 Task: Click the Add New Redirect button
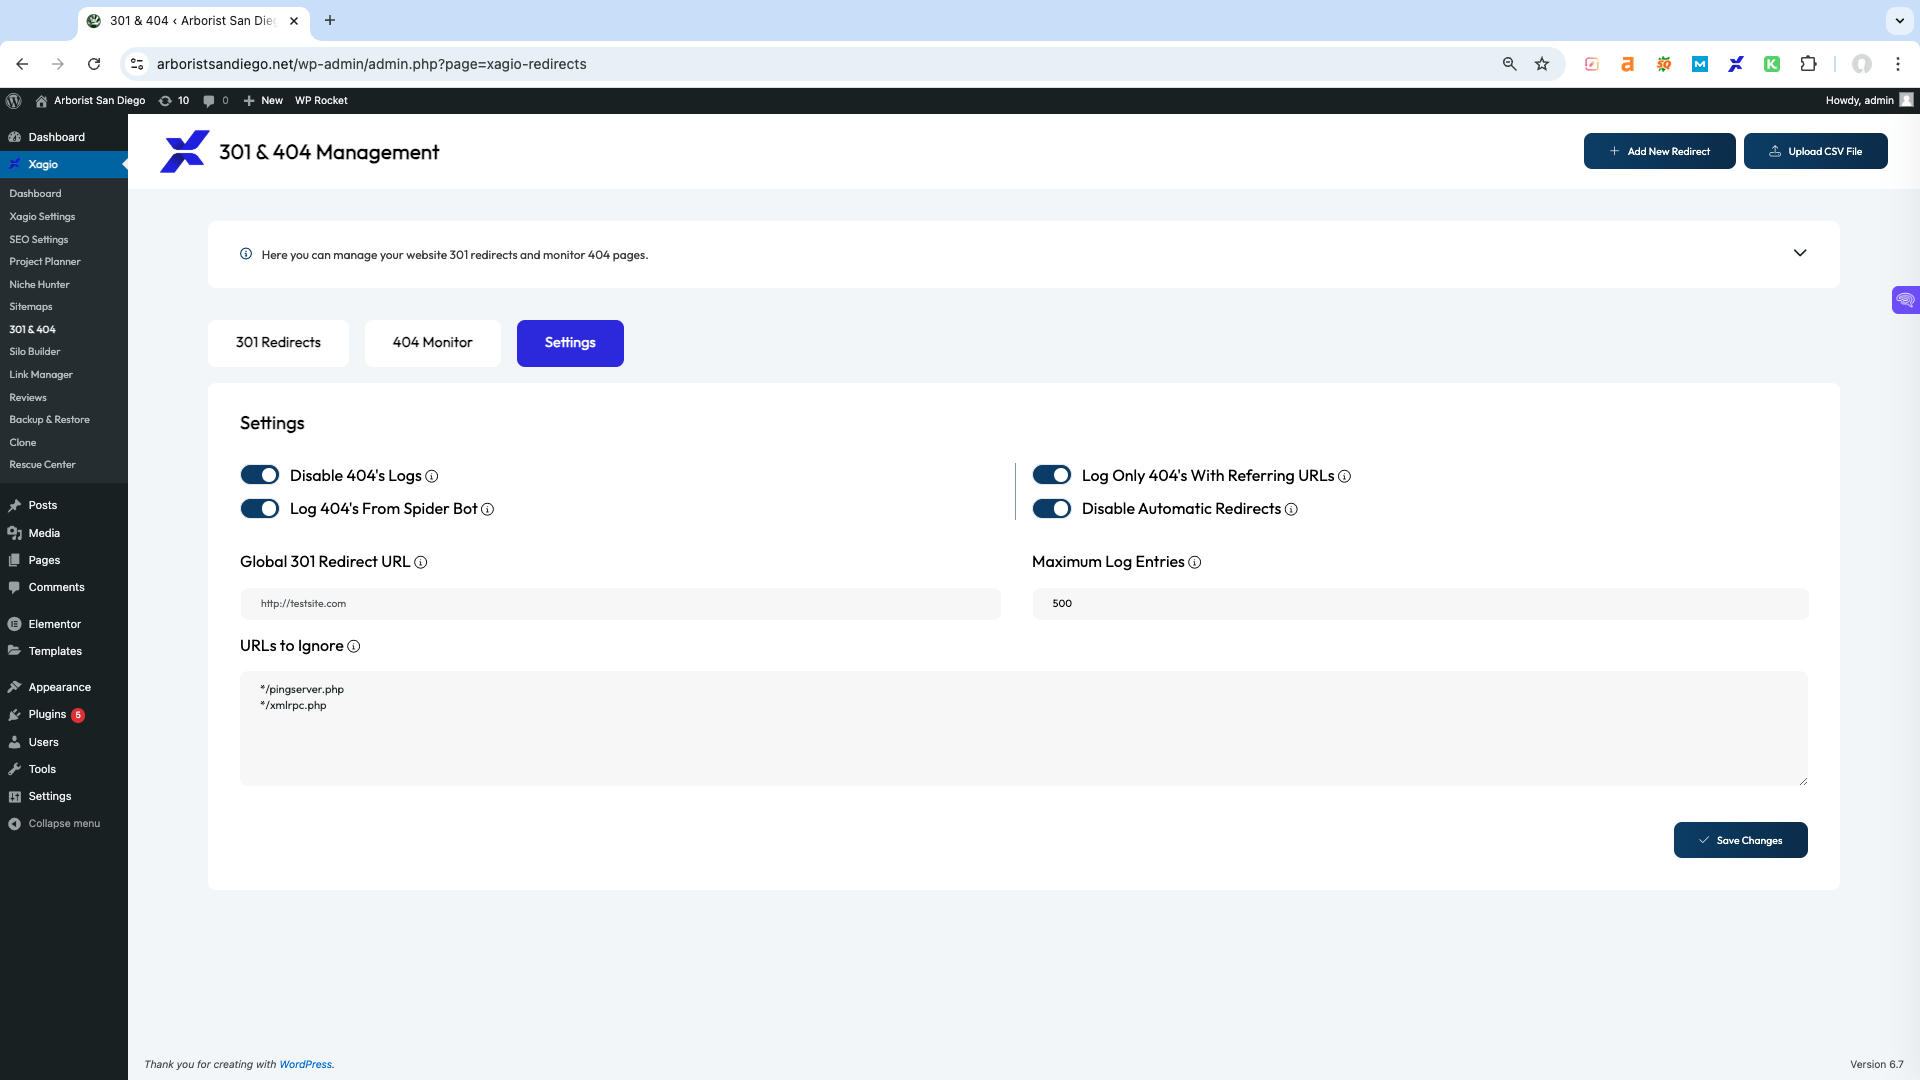pos(1660,151)
